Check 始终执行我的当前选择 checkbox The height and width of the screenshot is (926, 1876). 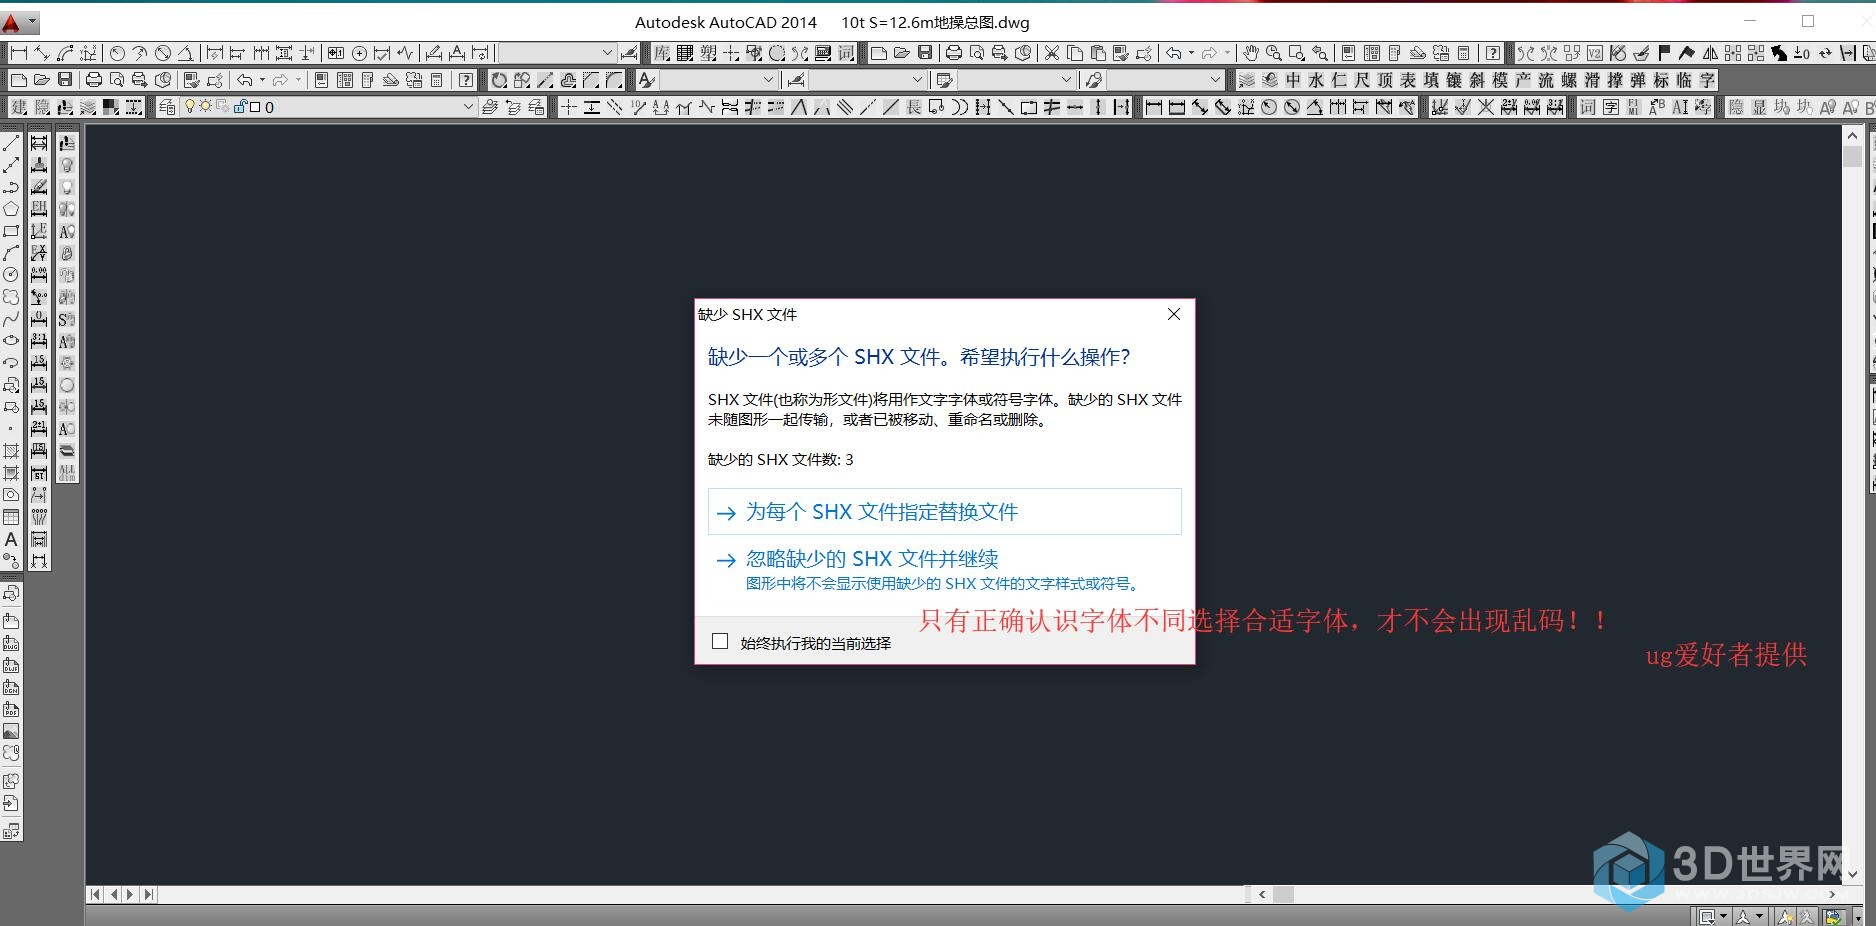pyautogui.click(x=720, y=641)
